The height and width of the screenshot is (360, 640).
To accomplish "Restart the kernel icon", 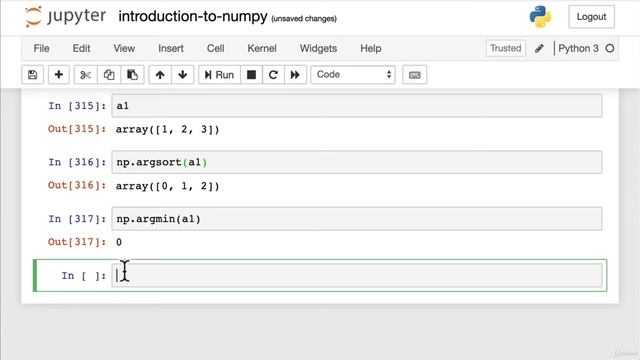I will click(273, 75).
